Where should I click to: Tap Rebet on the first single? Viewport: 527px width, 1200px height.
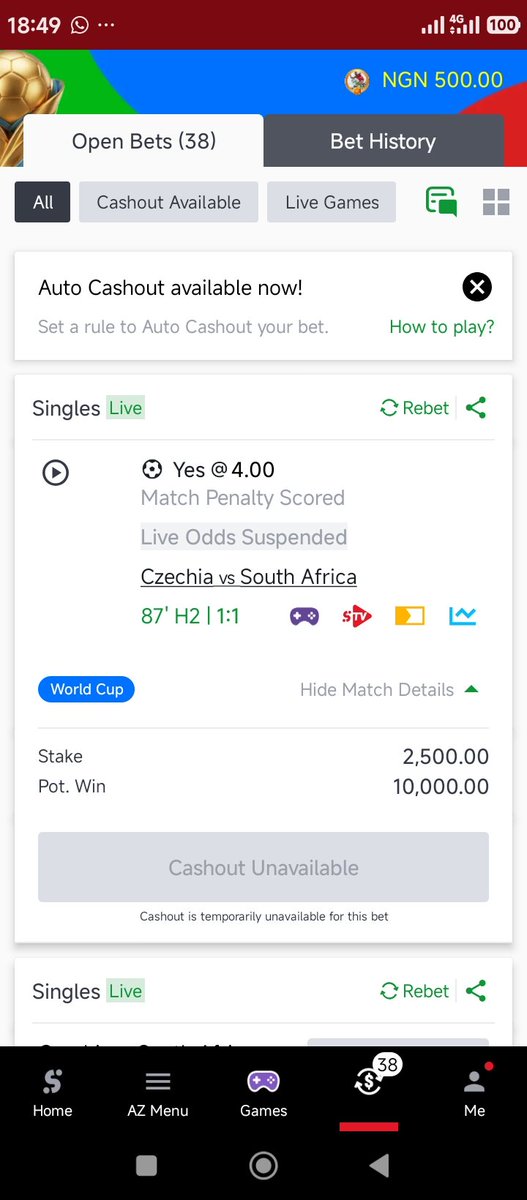tap(415, 408)
